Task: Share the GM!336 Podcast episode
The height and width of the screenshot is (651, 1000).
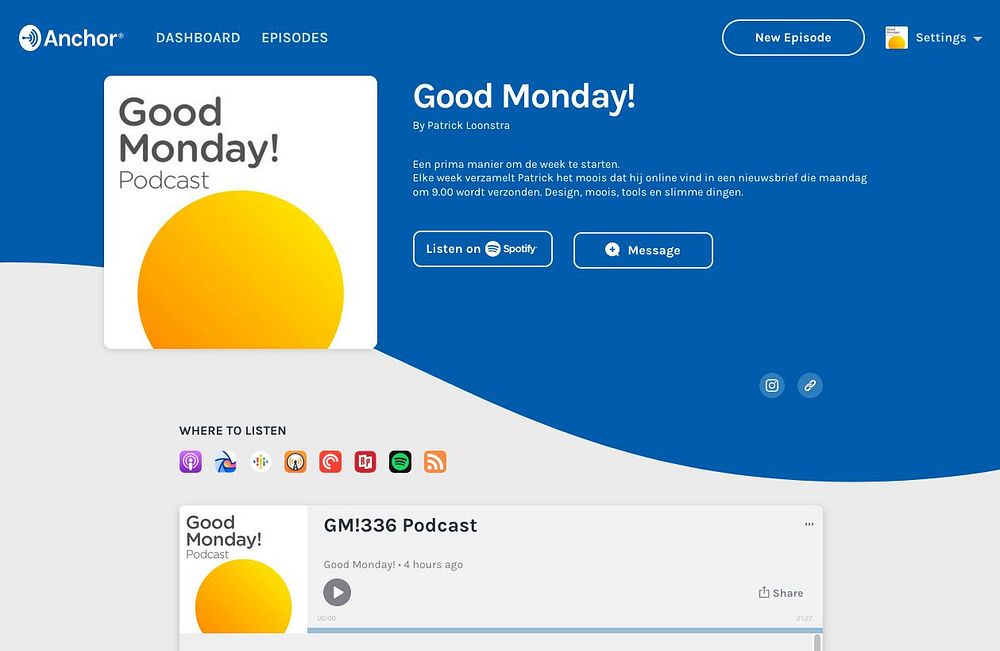Action: tap(781, 593)
